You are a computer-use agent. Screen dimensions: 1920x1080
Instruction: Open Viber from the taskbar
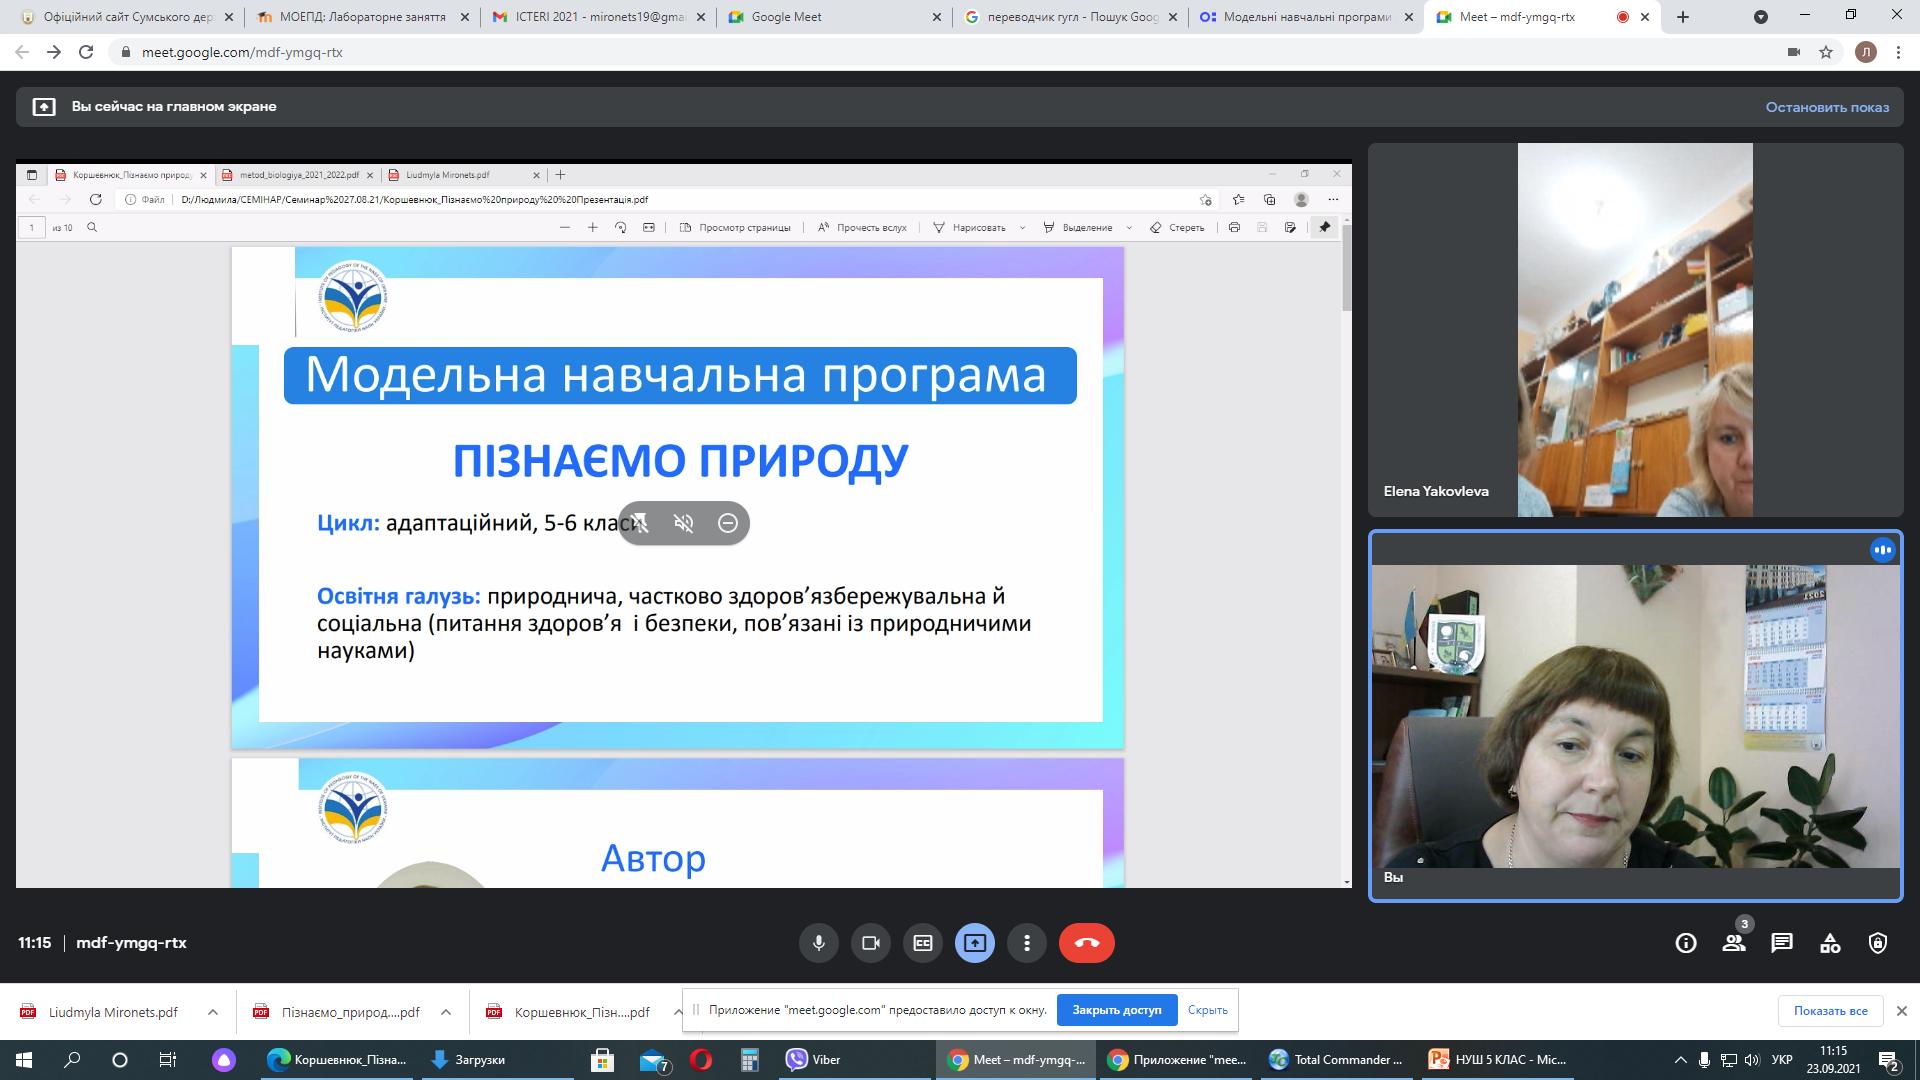tap(813, 1060)
